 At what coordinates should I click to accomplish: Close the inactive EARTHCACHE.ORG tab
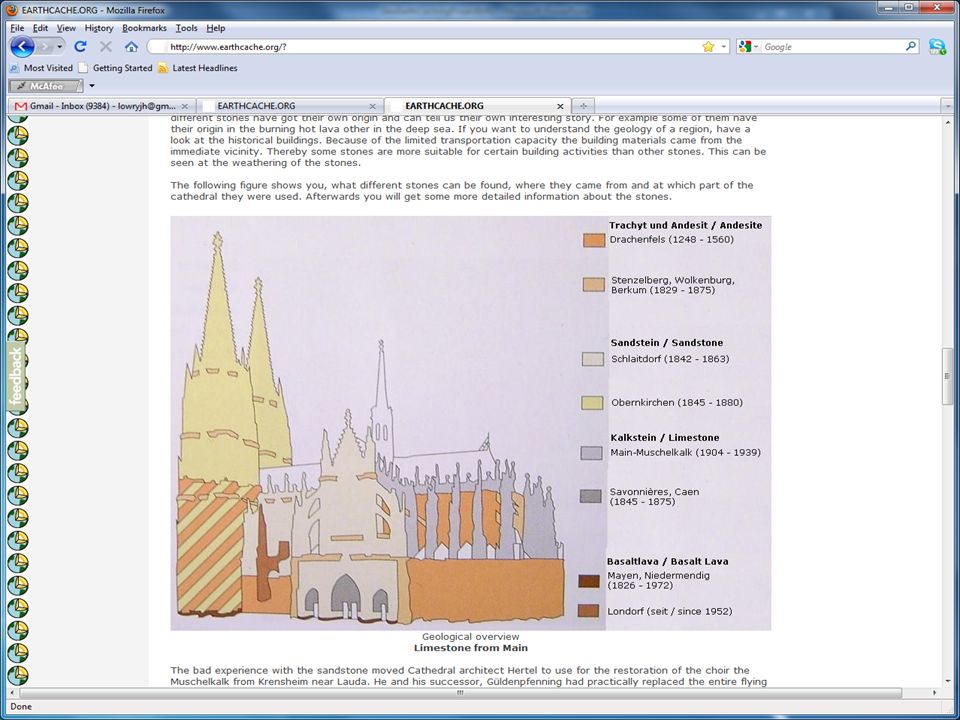click(x=372, y=107)
